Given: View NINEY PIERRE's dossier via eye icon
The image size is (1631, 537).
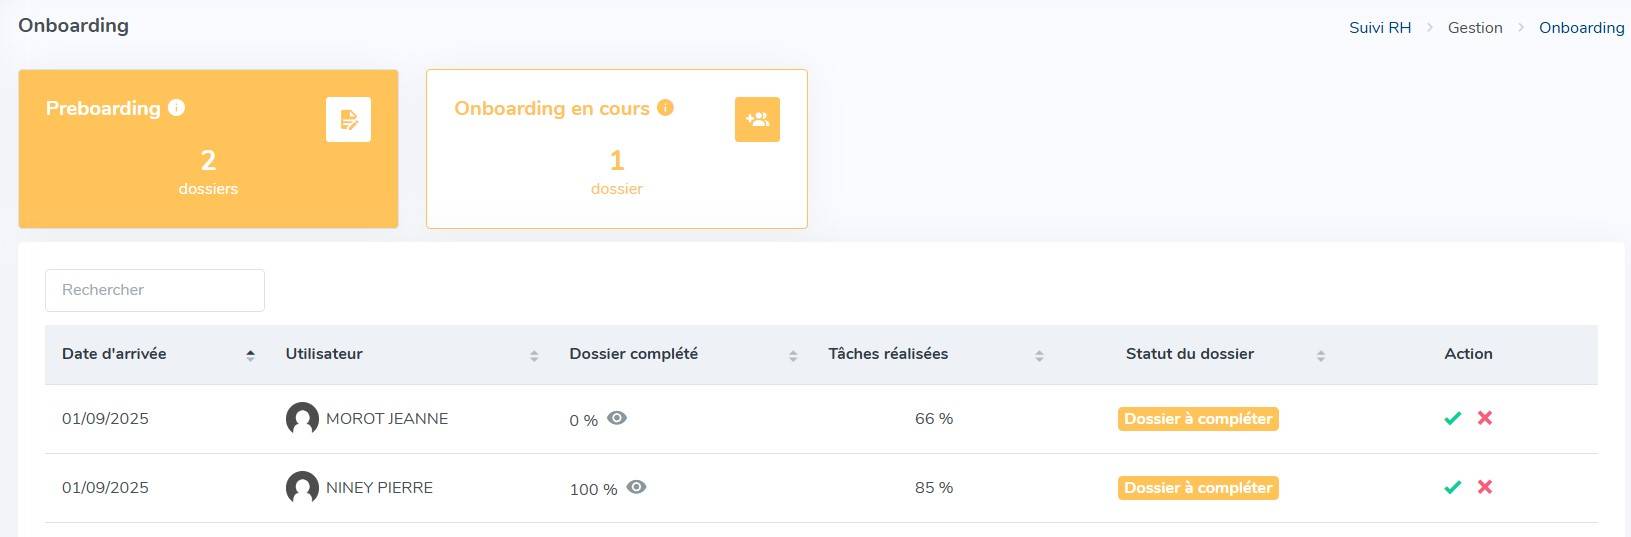Looking at the screenshot, I should (636, 487).
